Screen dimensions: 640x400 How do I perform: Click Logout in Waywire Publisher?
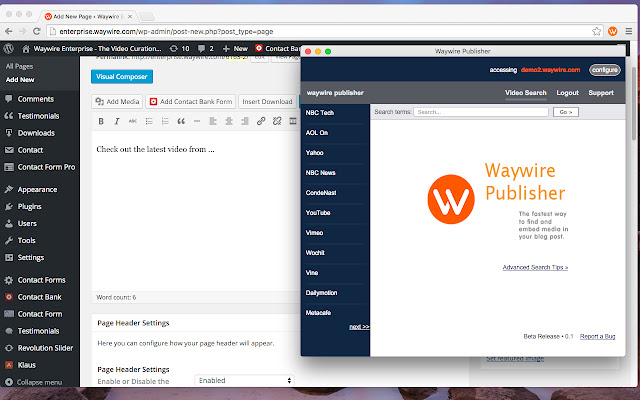click(567, 93)
